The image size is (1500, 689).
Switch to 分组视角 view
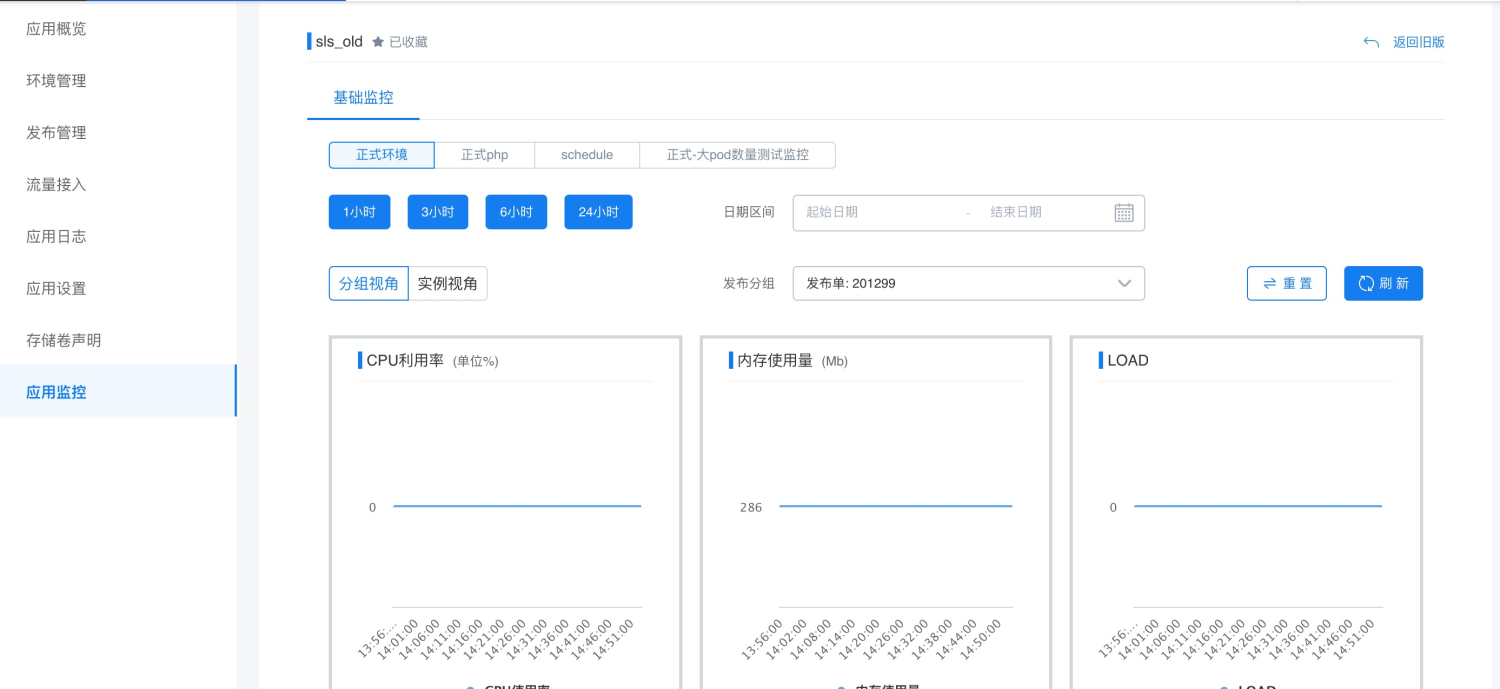(369, 283)
